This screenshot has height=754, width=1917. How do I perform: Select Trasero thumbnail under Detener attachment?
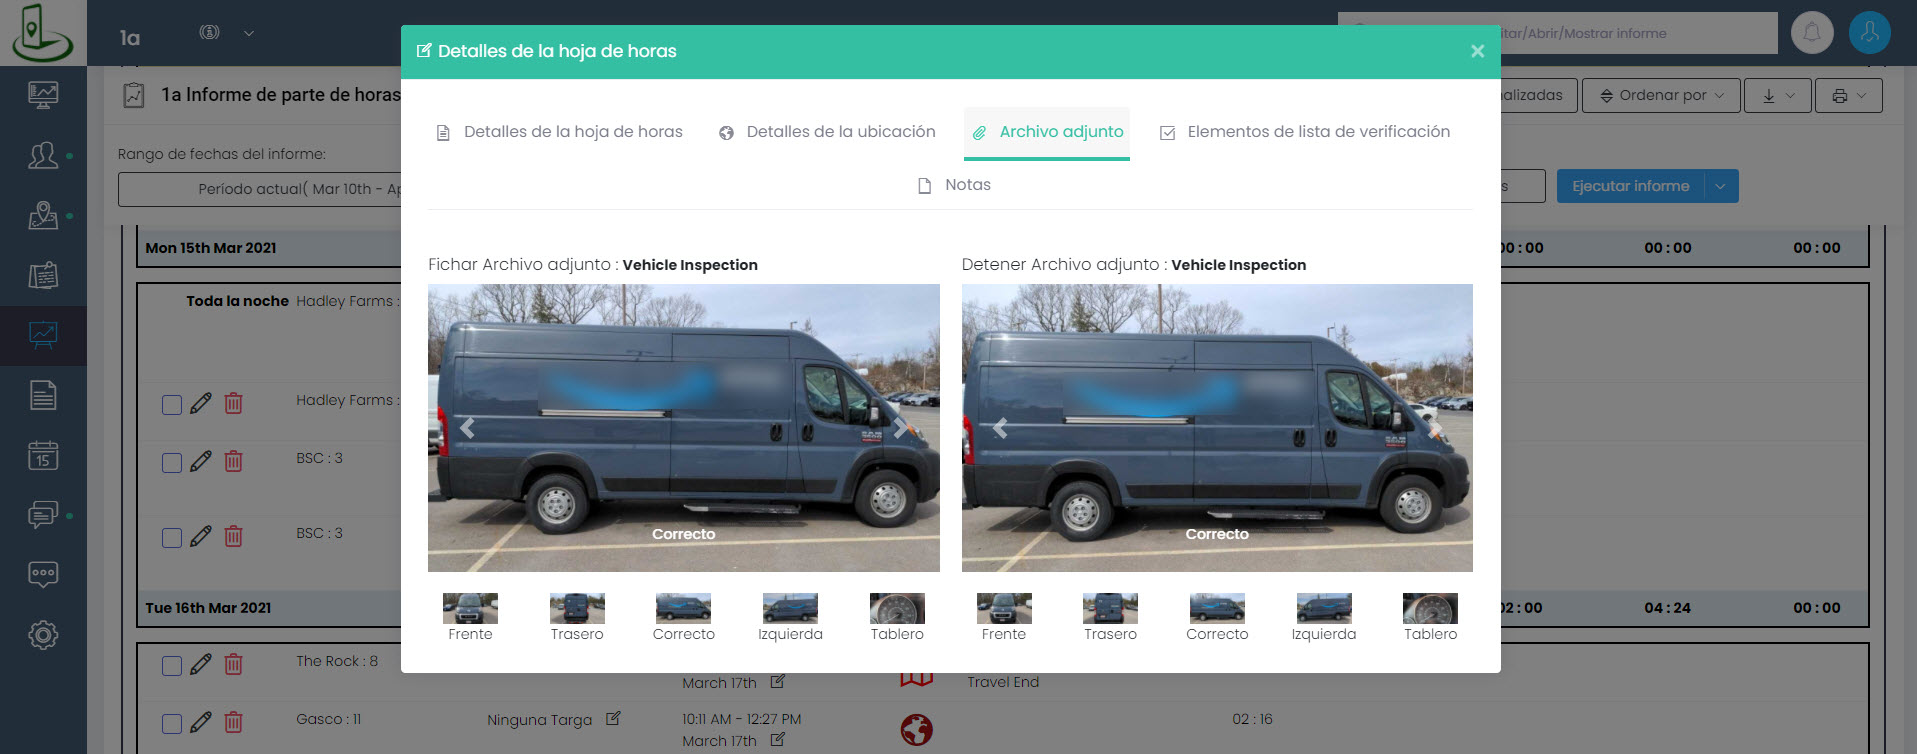[x=1110, y=608]
